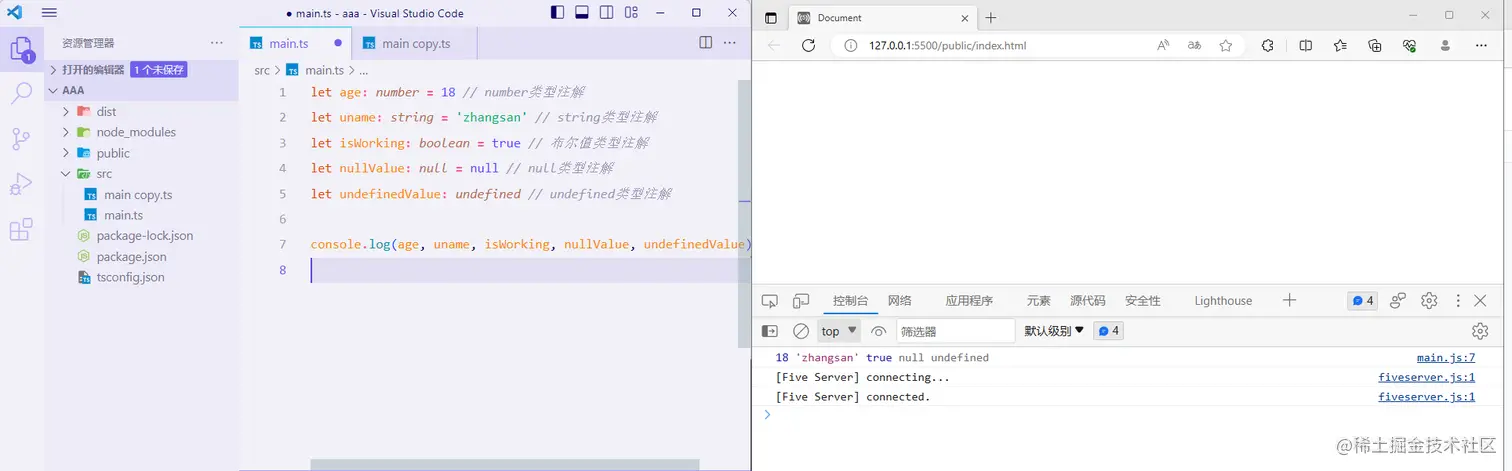The height and width of the screenshot is (471, 1512).
Task: Open Edge tab actions menu icon
Action: 770,18
